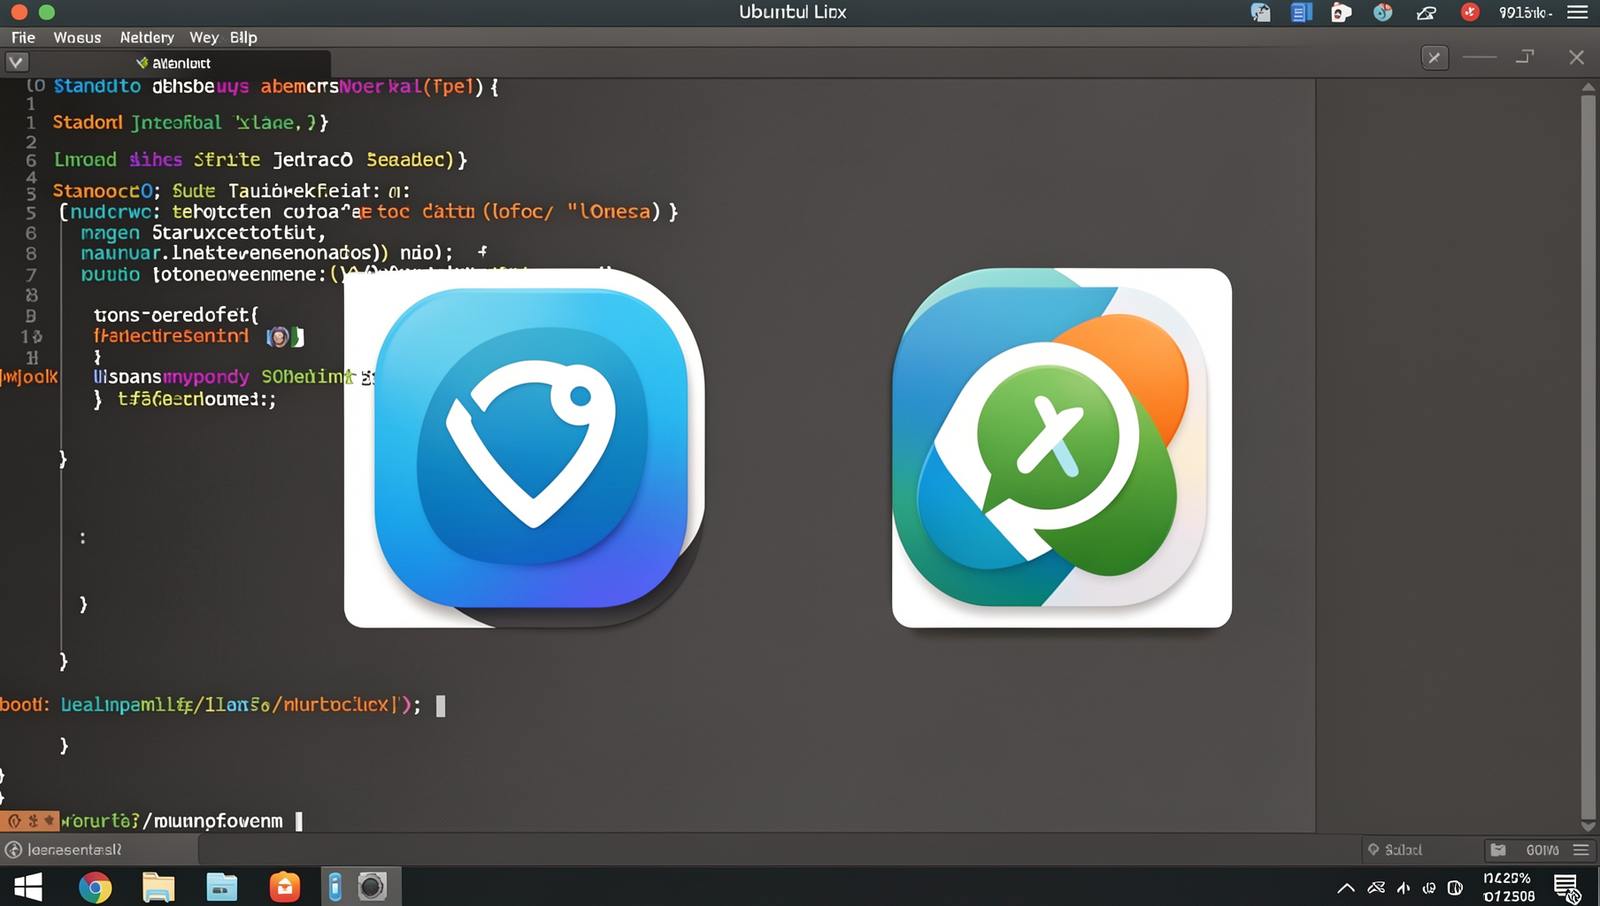Click the 'Stadonl Jnteofibal' code line

pos(190,123)
